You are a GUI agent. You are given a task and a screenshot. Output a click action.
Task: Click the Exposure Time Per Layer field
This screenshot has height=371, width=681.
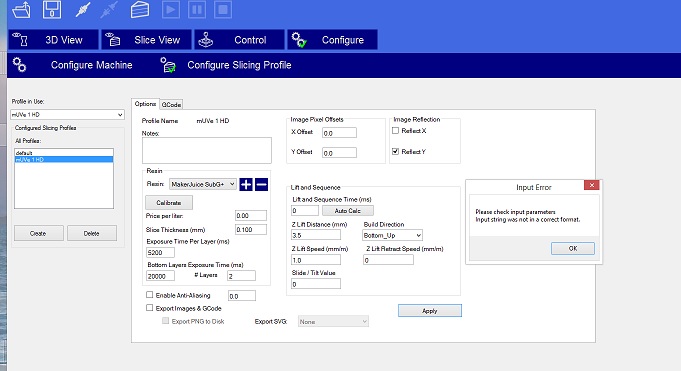[x=160, y=252]
